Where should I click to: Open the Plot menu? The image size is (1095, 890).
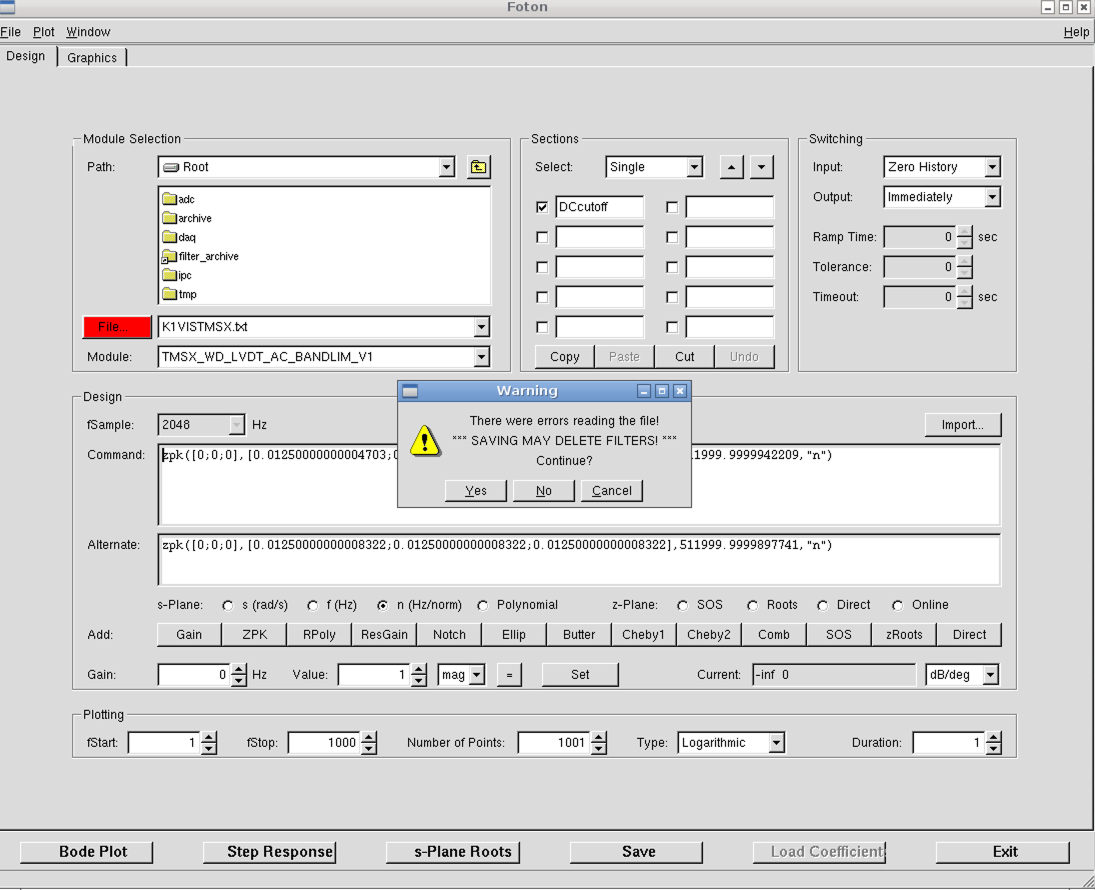(x=43, y=32)
